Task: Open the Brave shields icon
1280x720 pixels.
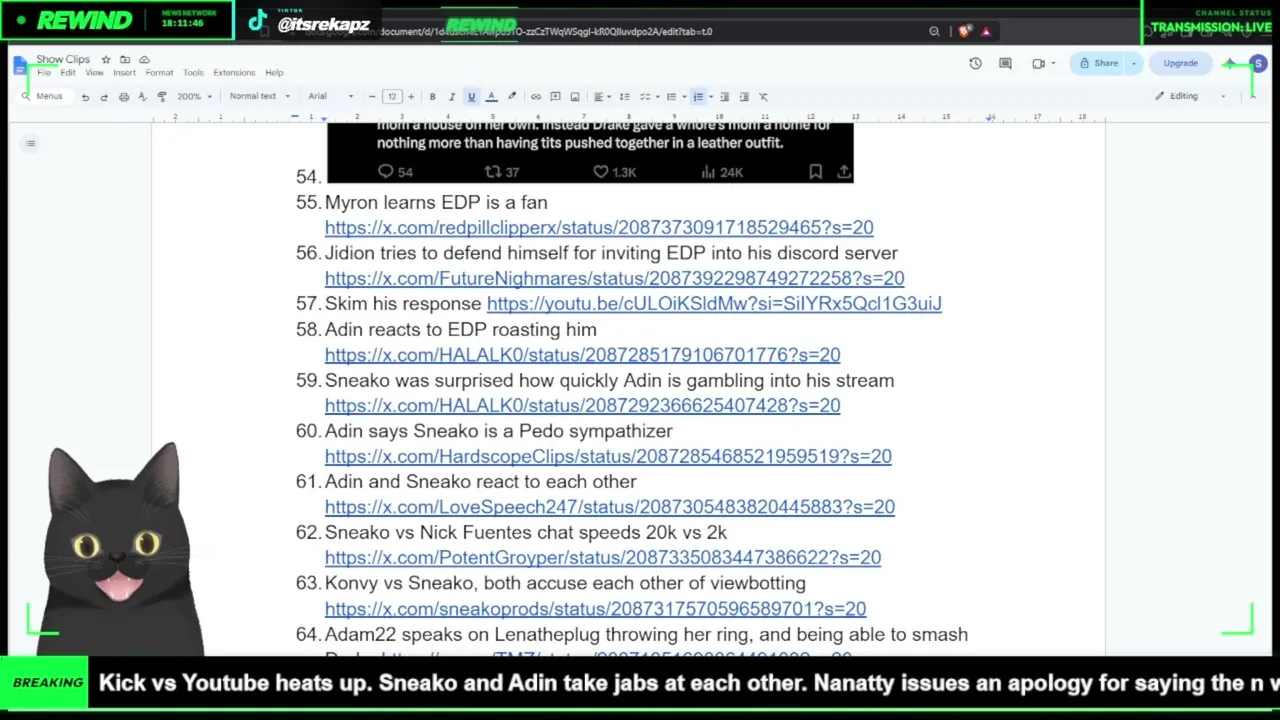Action: (964, 32)
